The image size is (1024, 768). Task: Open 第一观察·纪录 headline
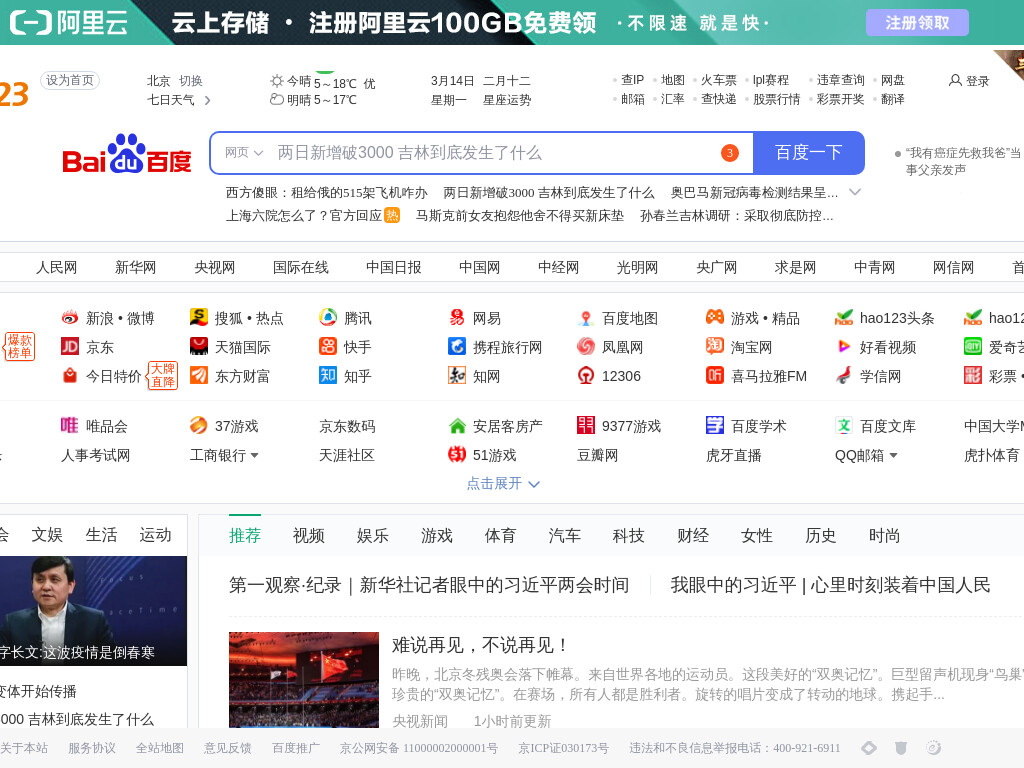point(428,585)
